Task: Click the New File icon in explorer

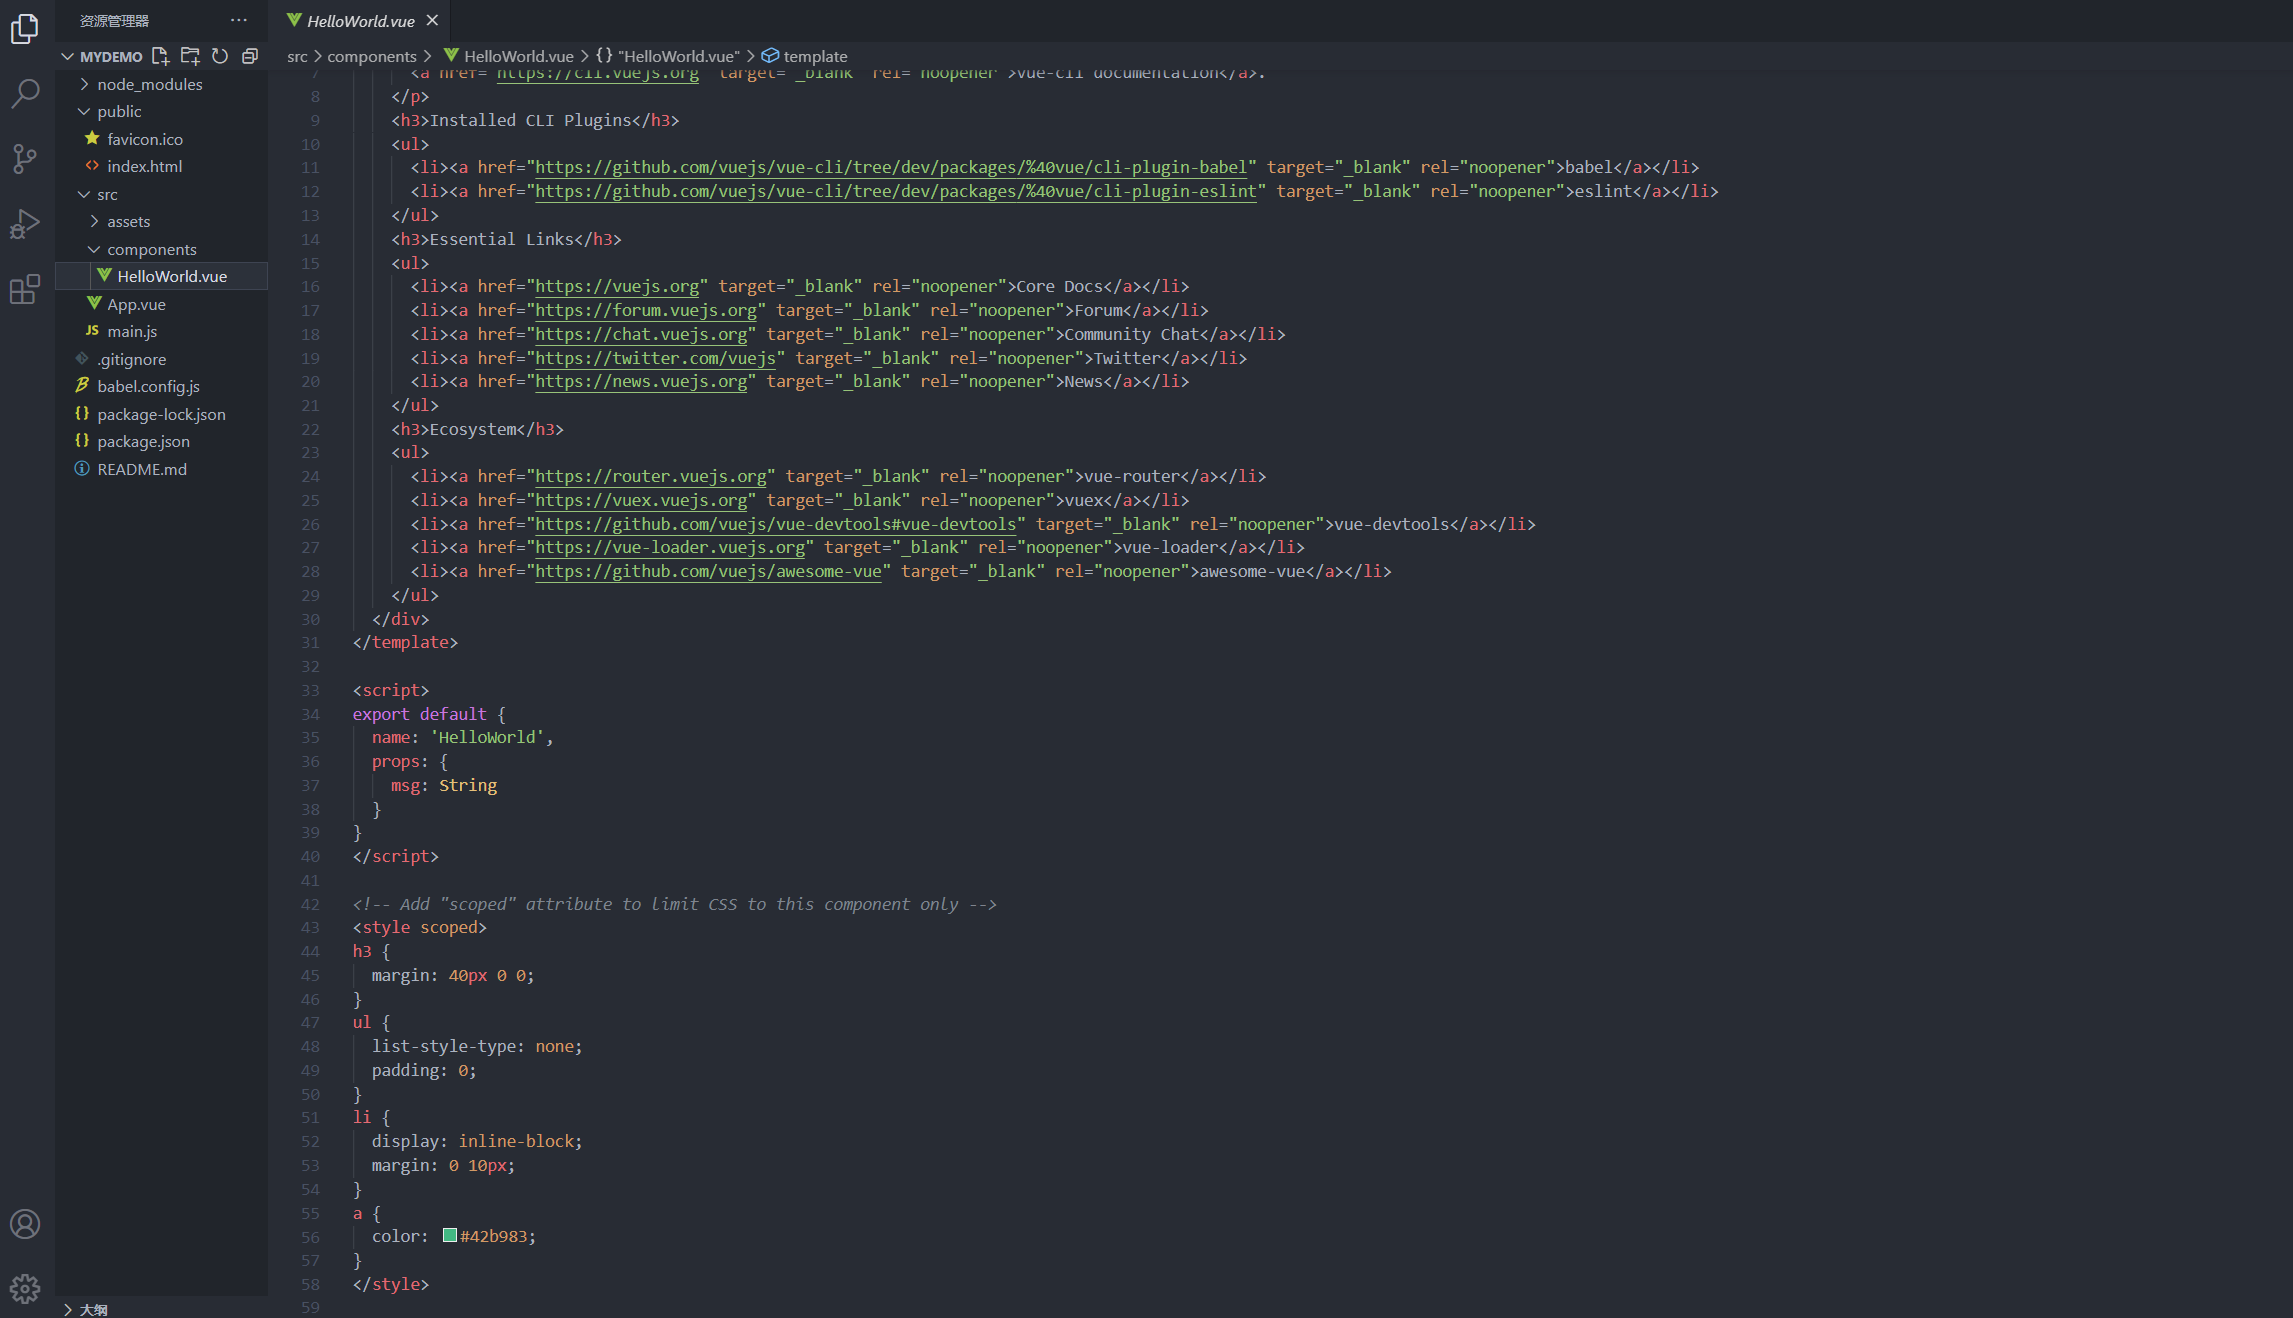Action: 160,56
